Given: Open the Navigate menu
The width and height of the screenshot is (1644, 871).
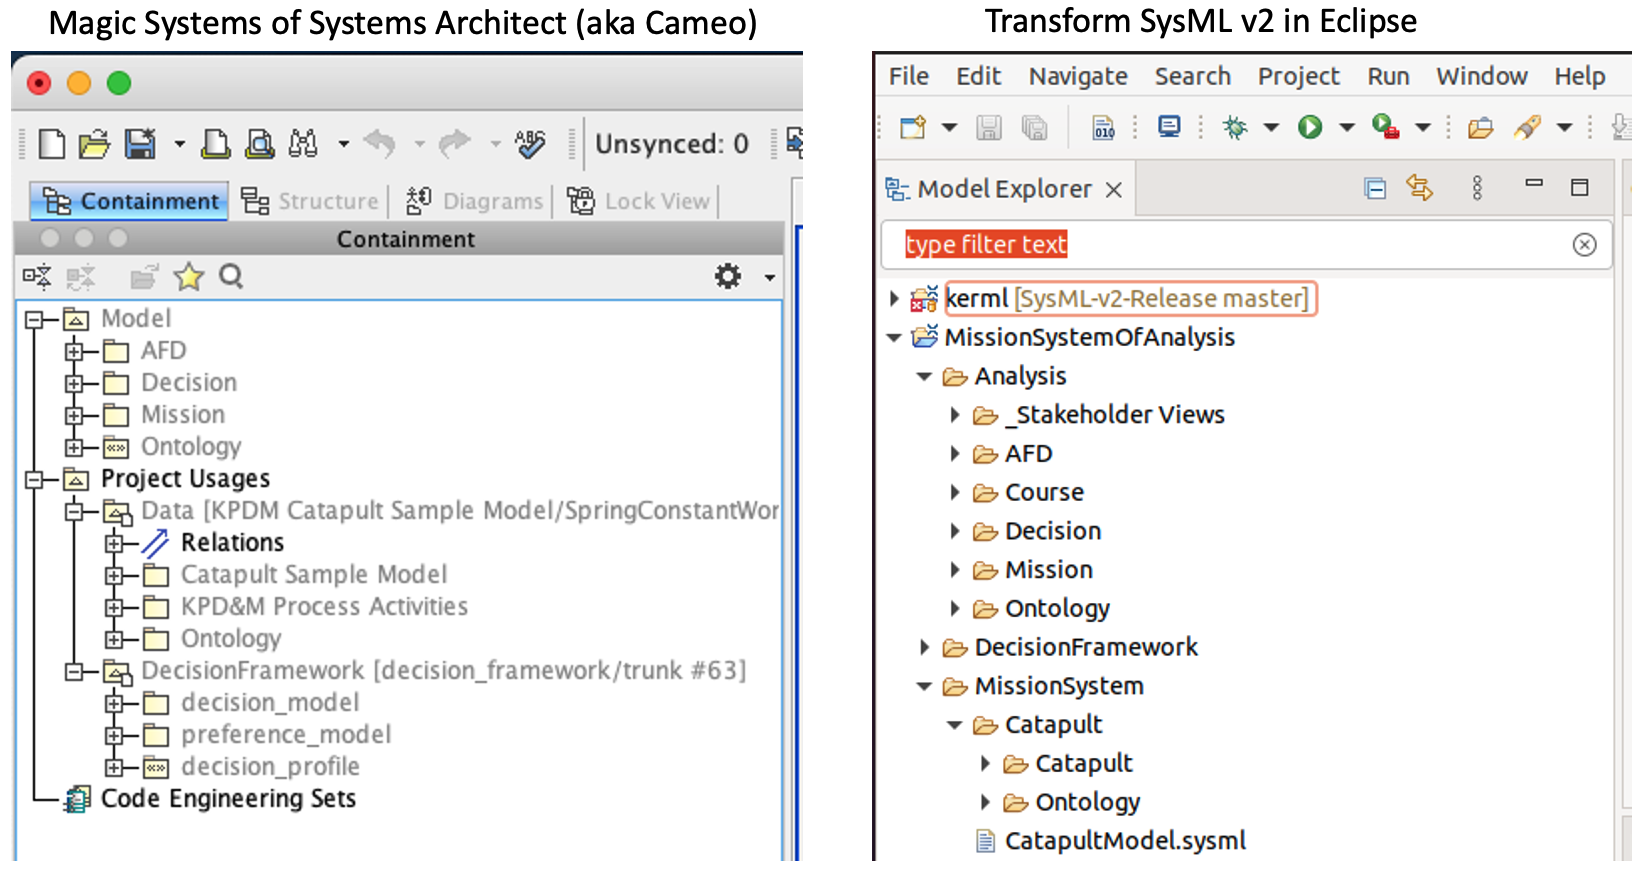Looking at the screenshot, I should (1077, 76).
